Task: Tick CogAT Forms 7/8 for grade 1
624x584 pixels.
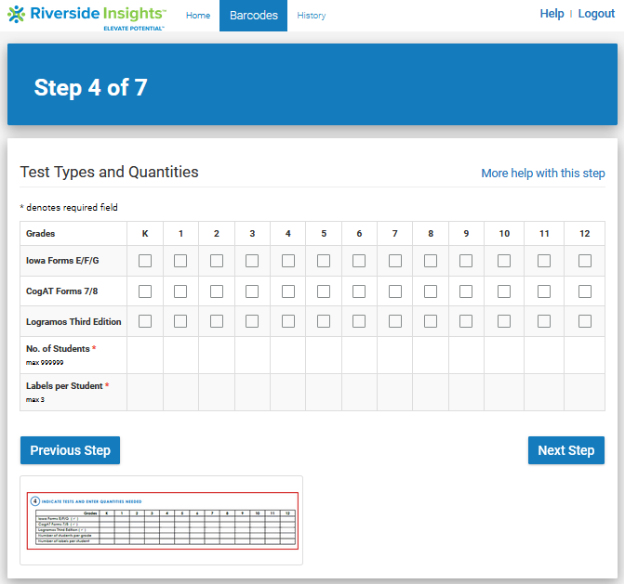Action: coord(180,291)
